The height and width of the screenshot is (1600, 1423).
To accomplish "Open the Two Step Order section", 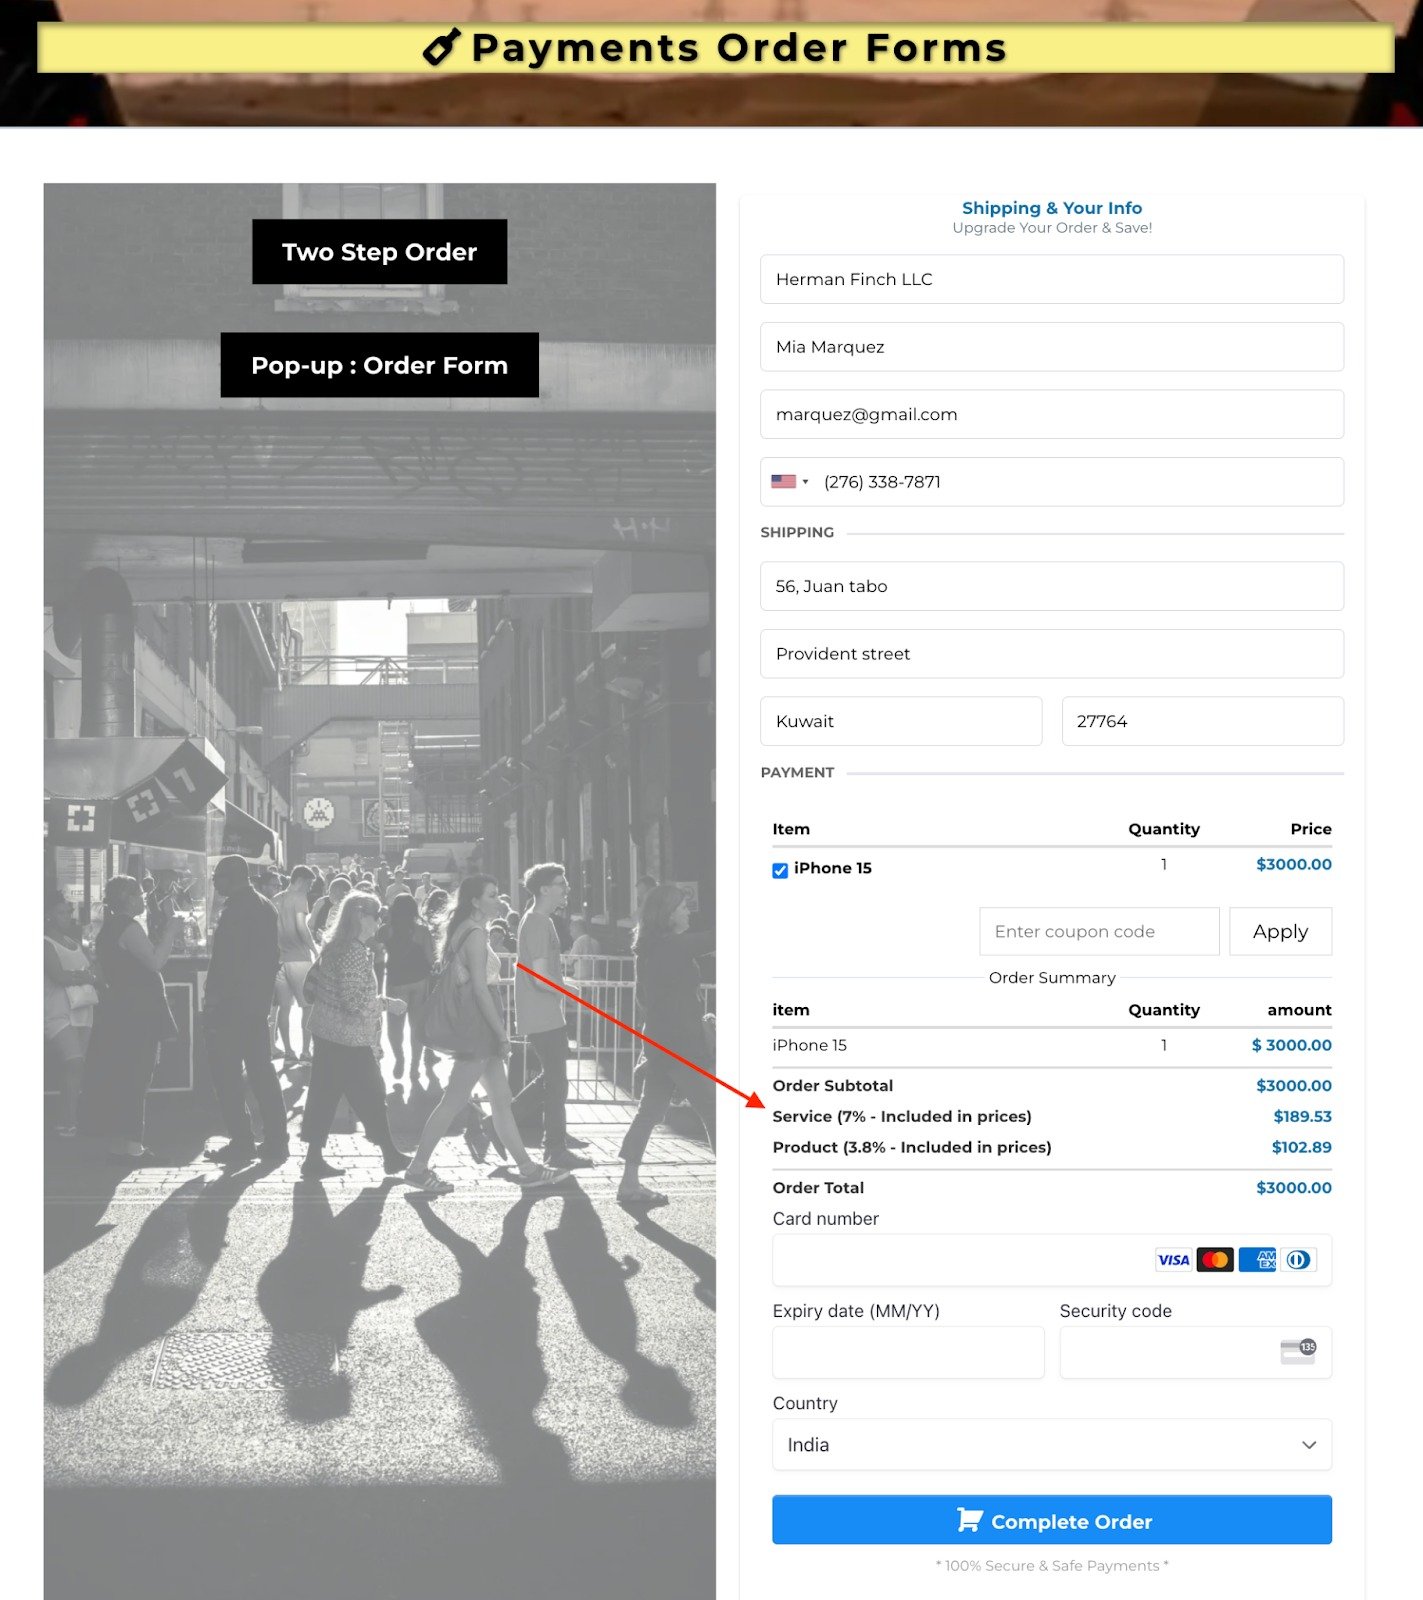I will pos(379,252).
